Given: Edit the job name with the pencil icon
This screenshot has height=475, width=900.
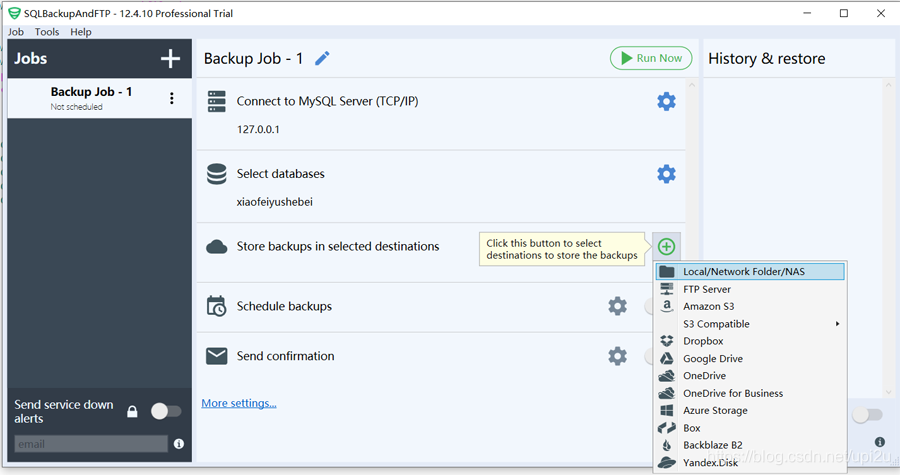Looking at the screenshot, I should [x=322, y=58].
